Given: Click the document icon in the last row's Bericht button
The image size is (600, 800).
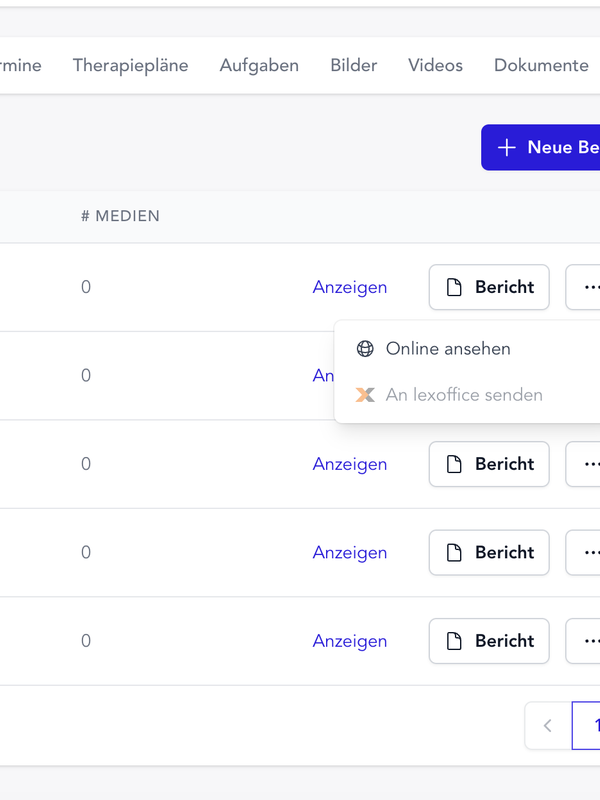Looking at the screenshot, I should point(454,641).
